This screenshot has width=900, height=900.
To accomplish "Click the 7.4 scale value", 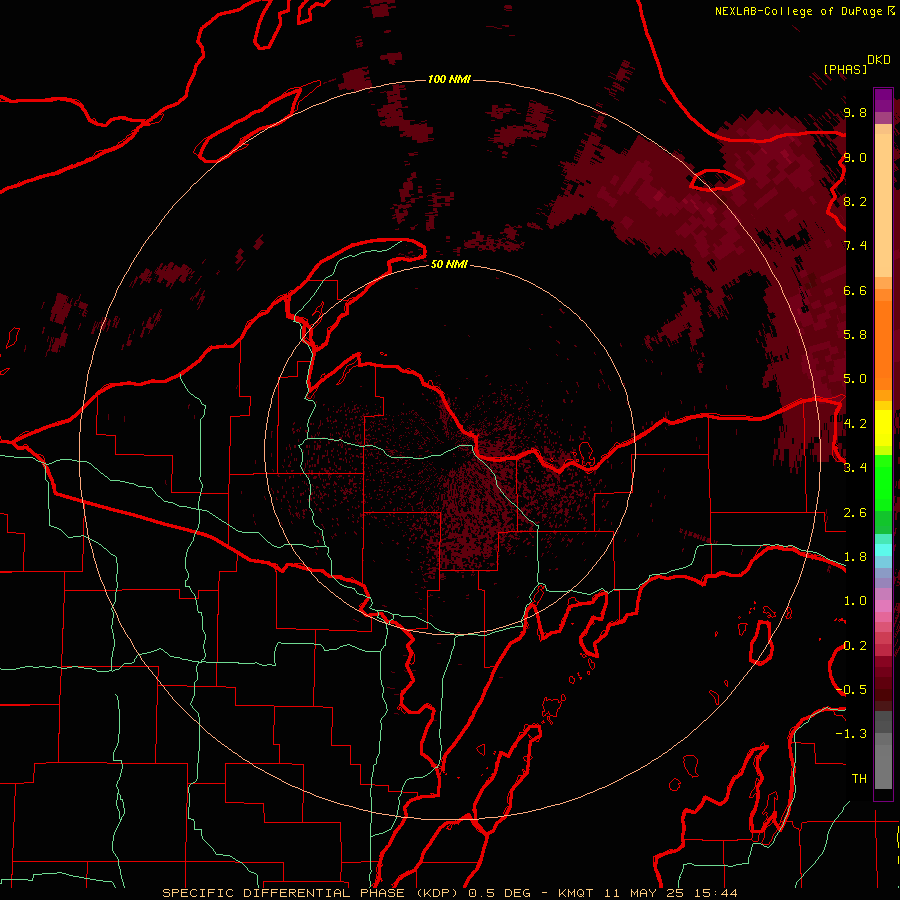I will (855, 246).
